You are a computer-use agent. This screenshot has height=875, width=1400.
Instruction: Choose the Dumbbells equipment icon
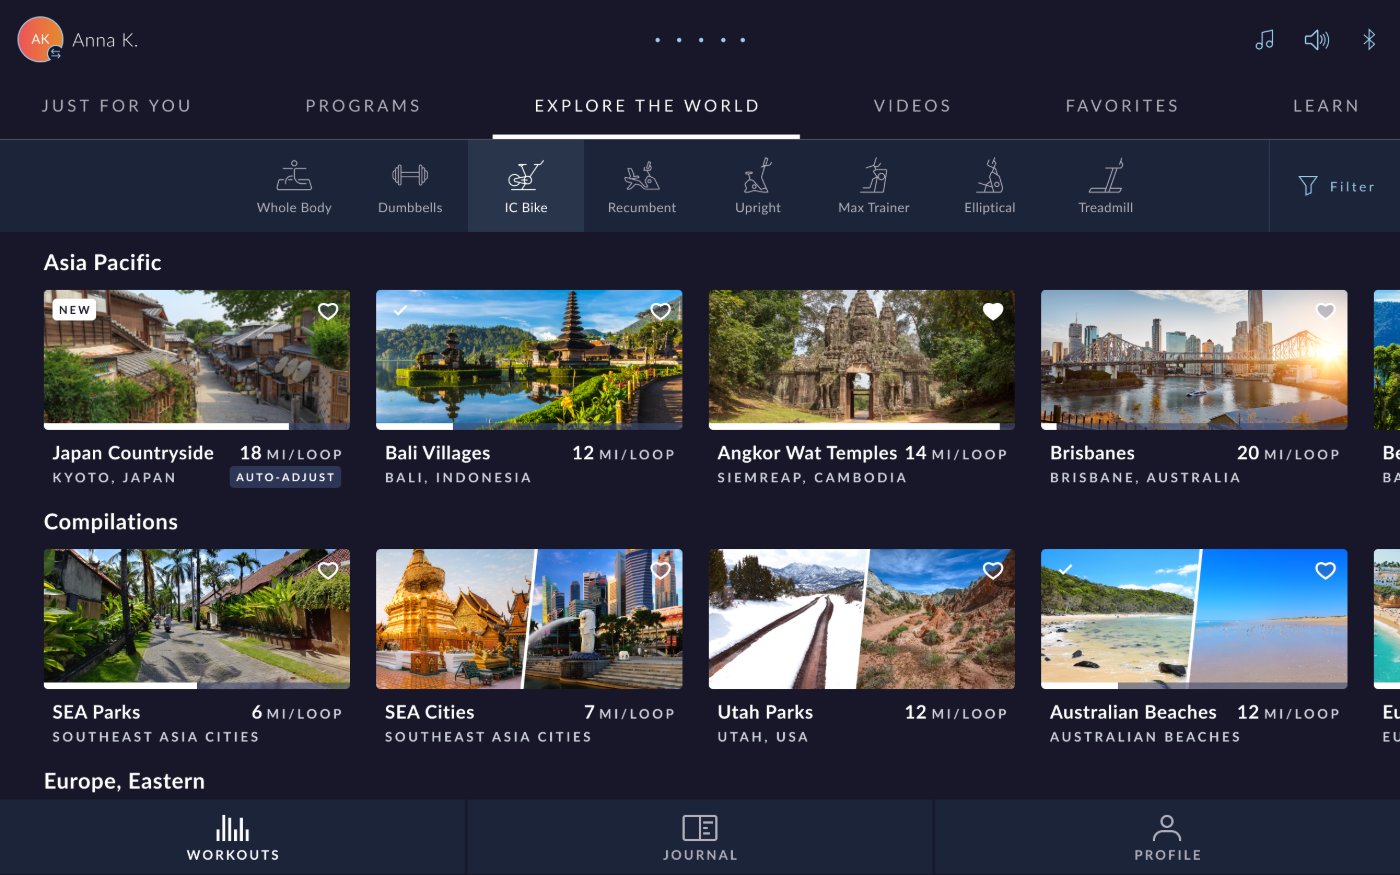(410, 176)
